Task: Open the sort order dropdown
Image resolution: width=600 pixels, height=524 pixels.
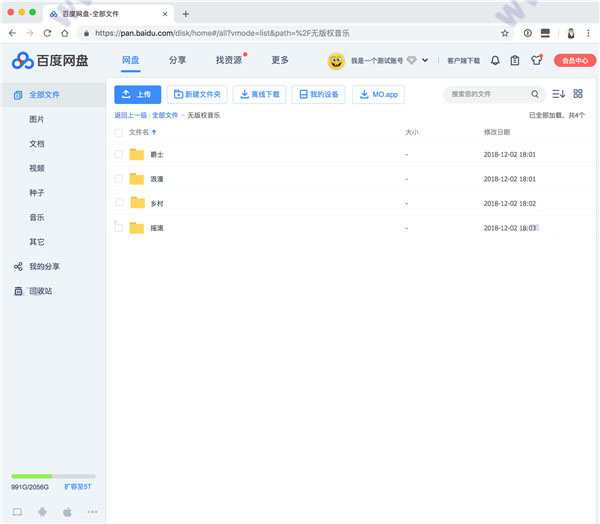Action: (x=558, y=94)
